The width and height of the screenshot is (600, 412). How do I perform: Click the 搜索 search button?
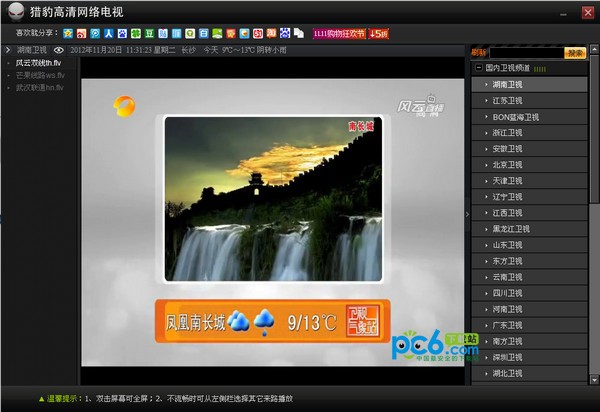(575, 52)
